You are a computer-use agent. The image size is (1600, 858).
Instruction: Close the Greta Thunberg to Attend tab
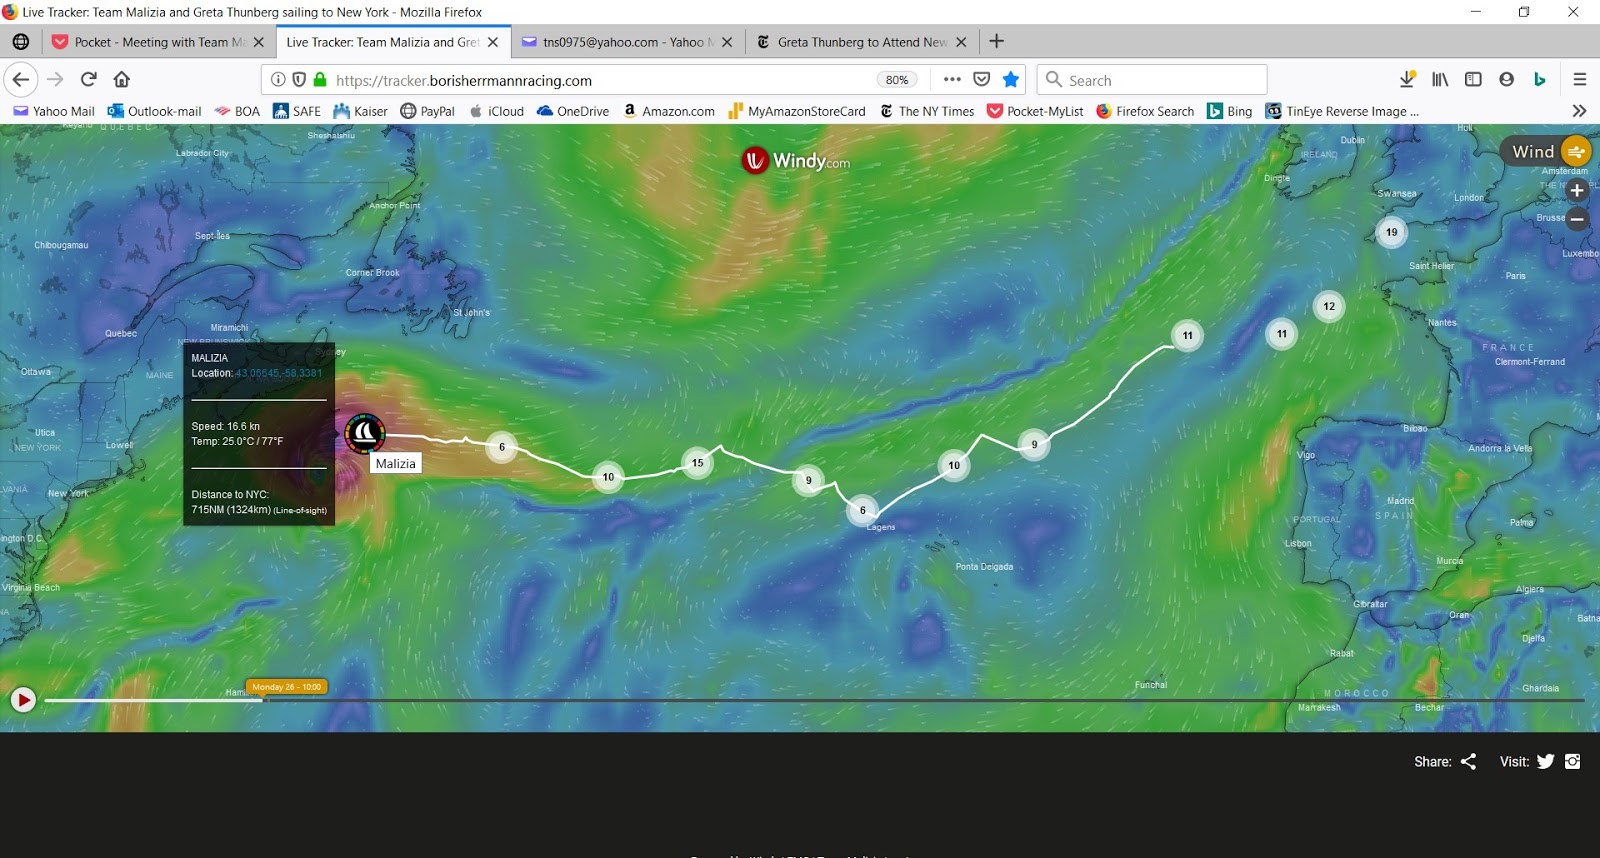pyautogui.click(x=961, y=42)
